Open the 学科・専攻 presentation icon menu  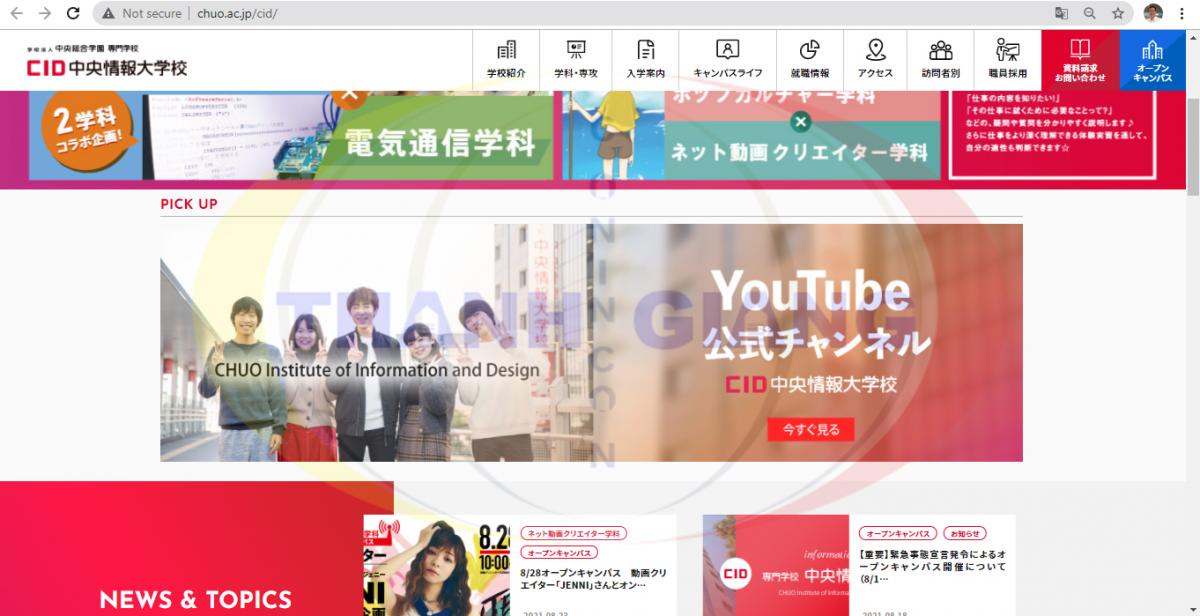575,60
